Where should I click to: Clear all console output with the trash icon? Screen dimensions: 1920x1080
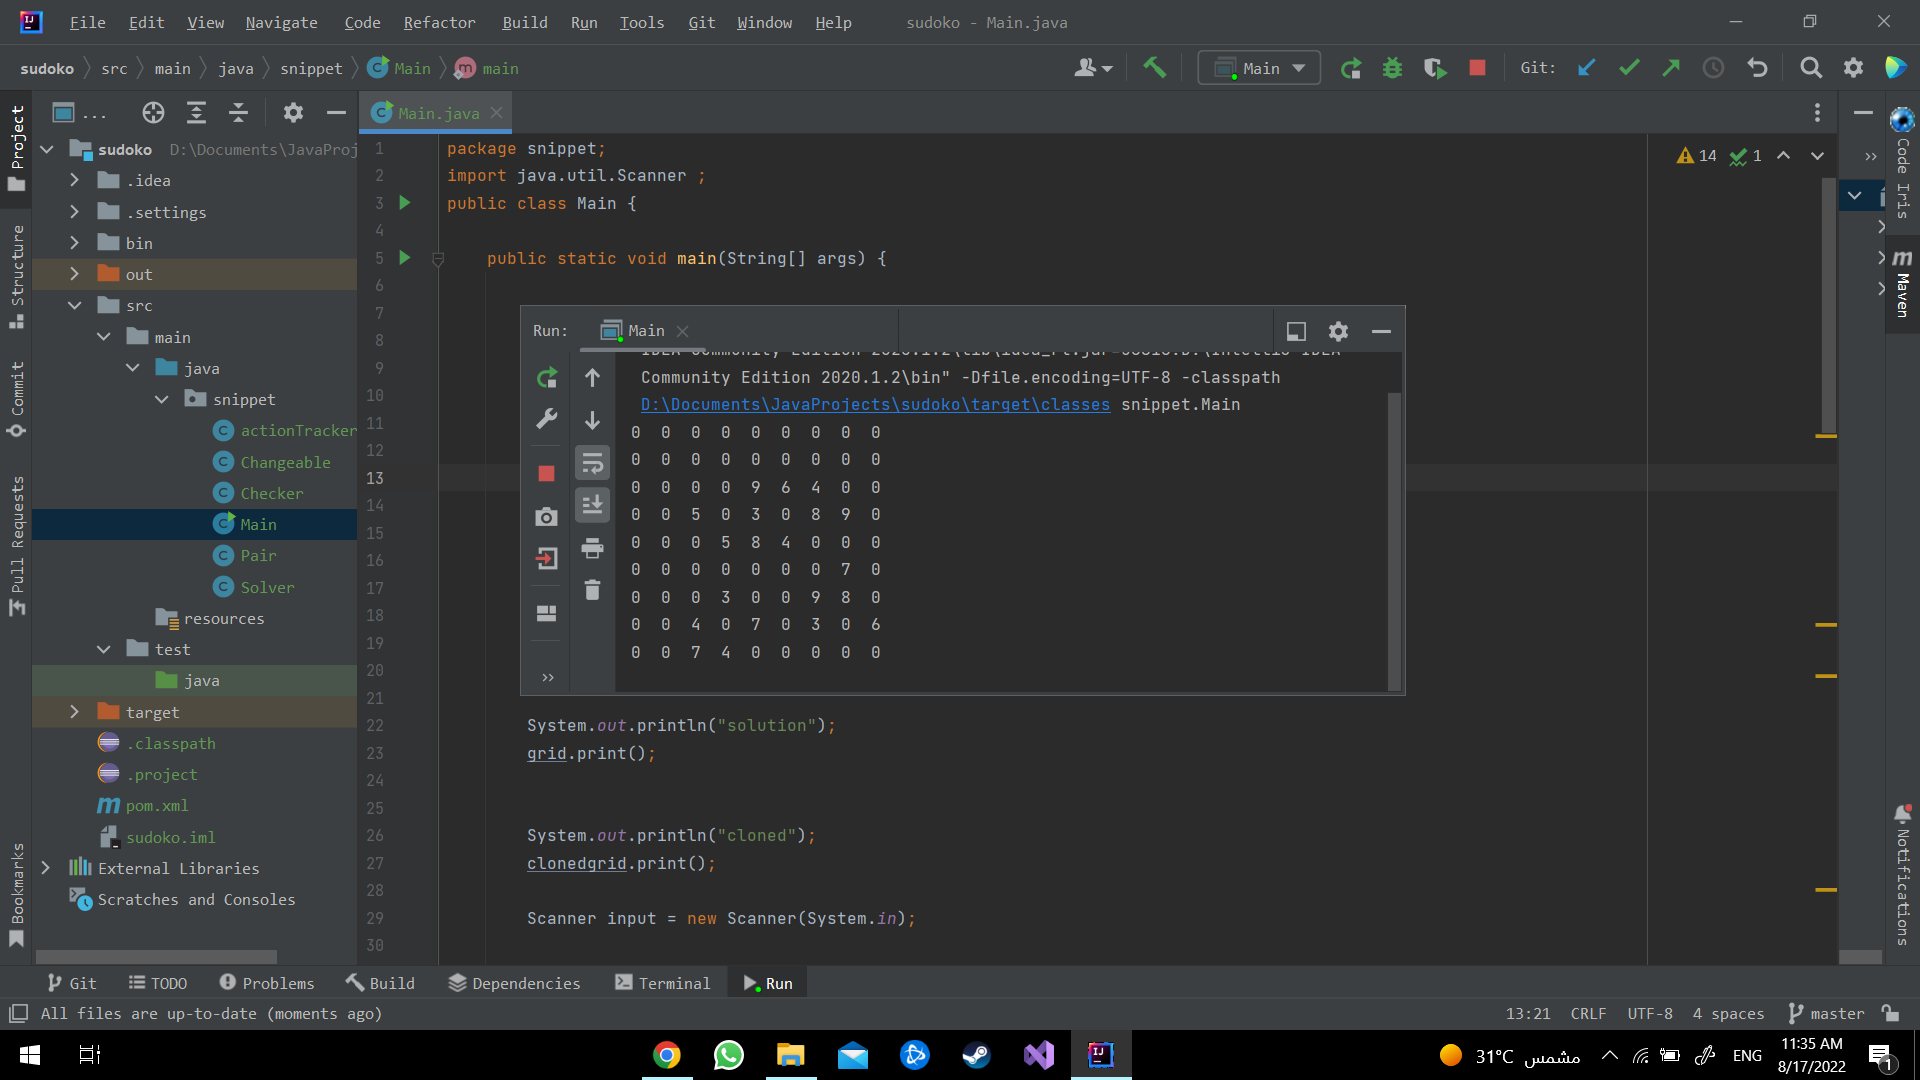point(592,590)
